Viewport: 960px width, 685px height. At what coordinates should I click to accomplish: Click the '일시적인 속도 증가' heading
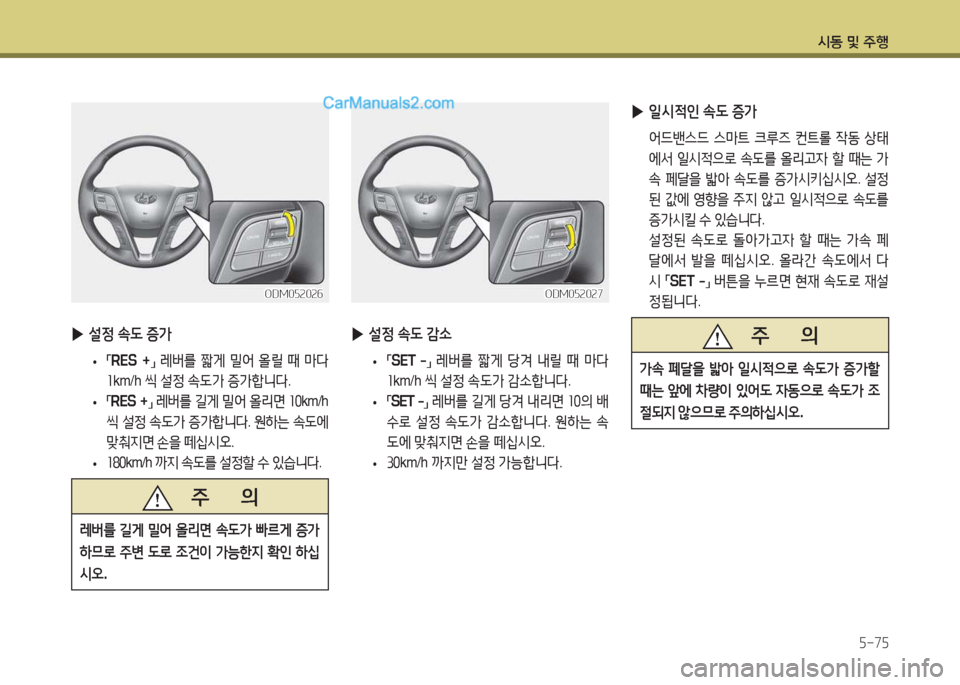click(x=702, y=112)
